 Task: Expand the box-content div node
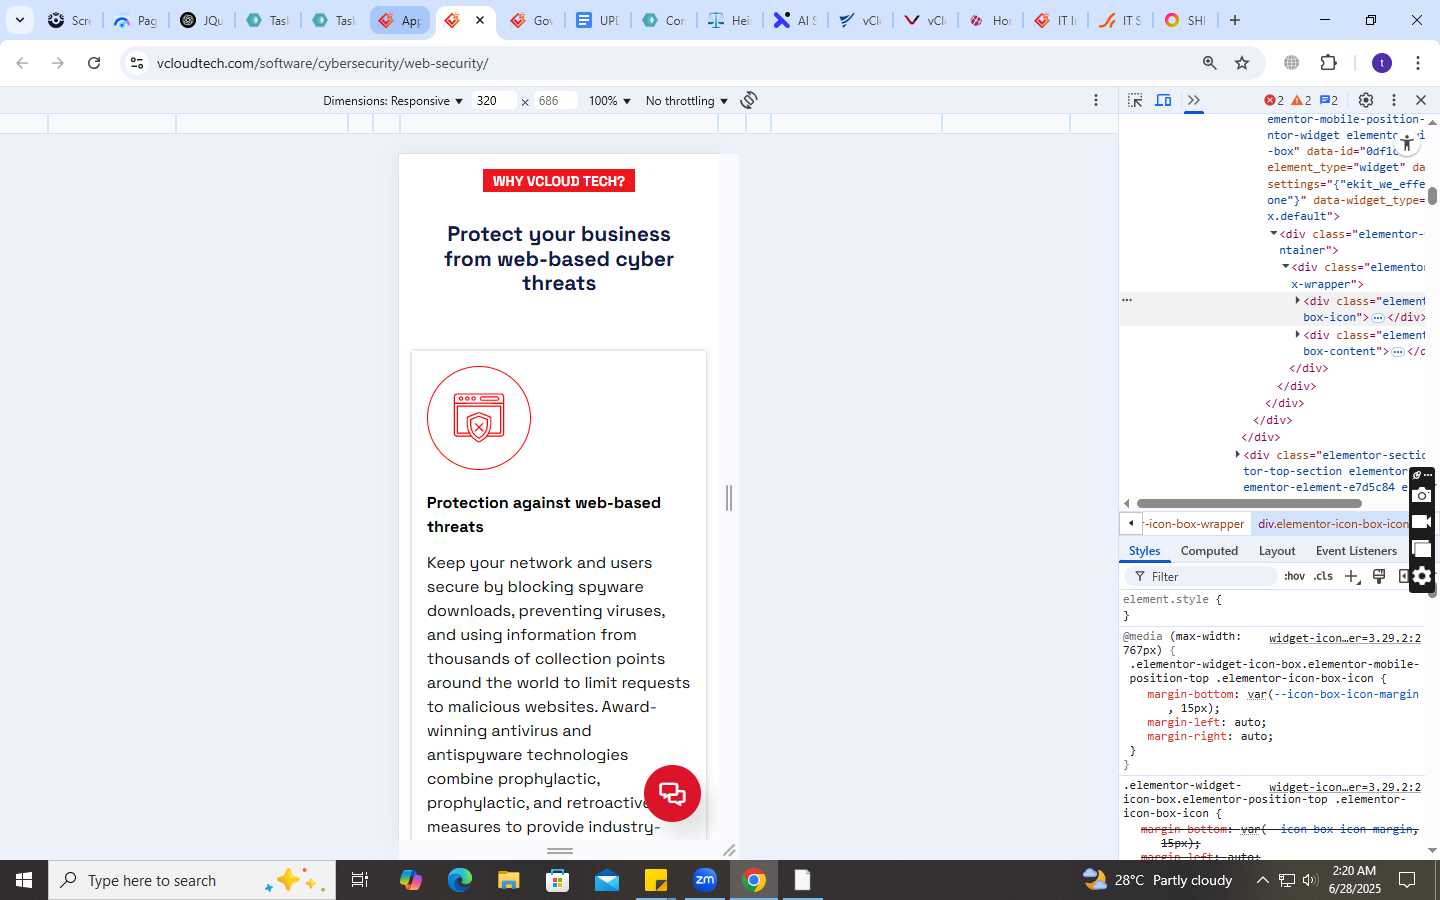point(1298,334)
